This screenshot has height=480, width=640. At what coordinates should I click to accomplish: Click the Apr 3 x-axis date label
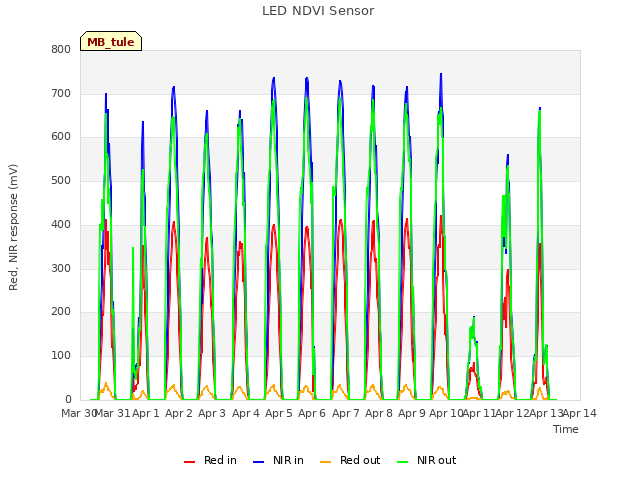(x=212, y=413)
